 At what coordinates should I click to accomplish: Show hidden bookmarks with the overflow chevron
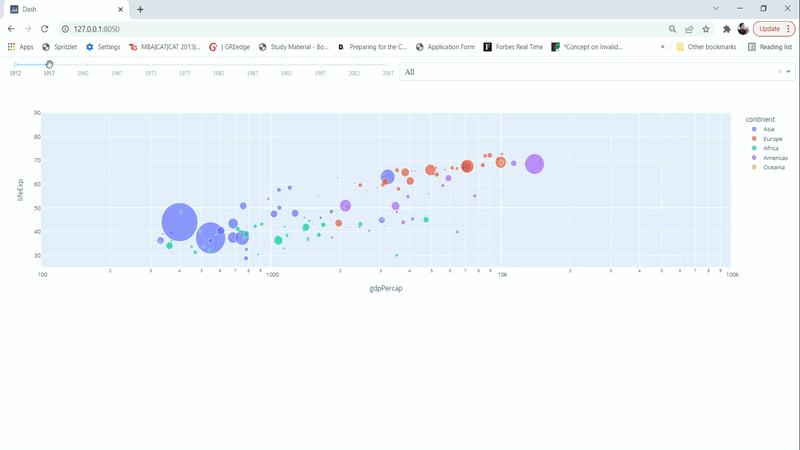662,47
